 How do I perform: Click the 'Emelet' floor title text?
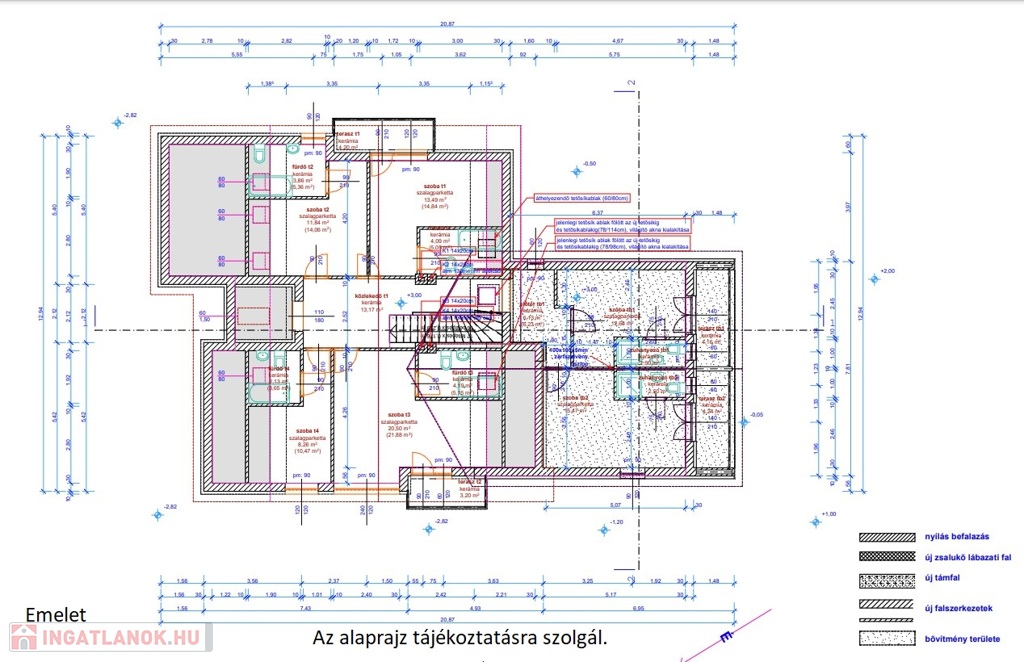coord(55,615)
